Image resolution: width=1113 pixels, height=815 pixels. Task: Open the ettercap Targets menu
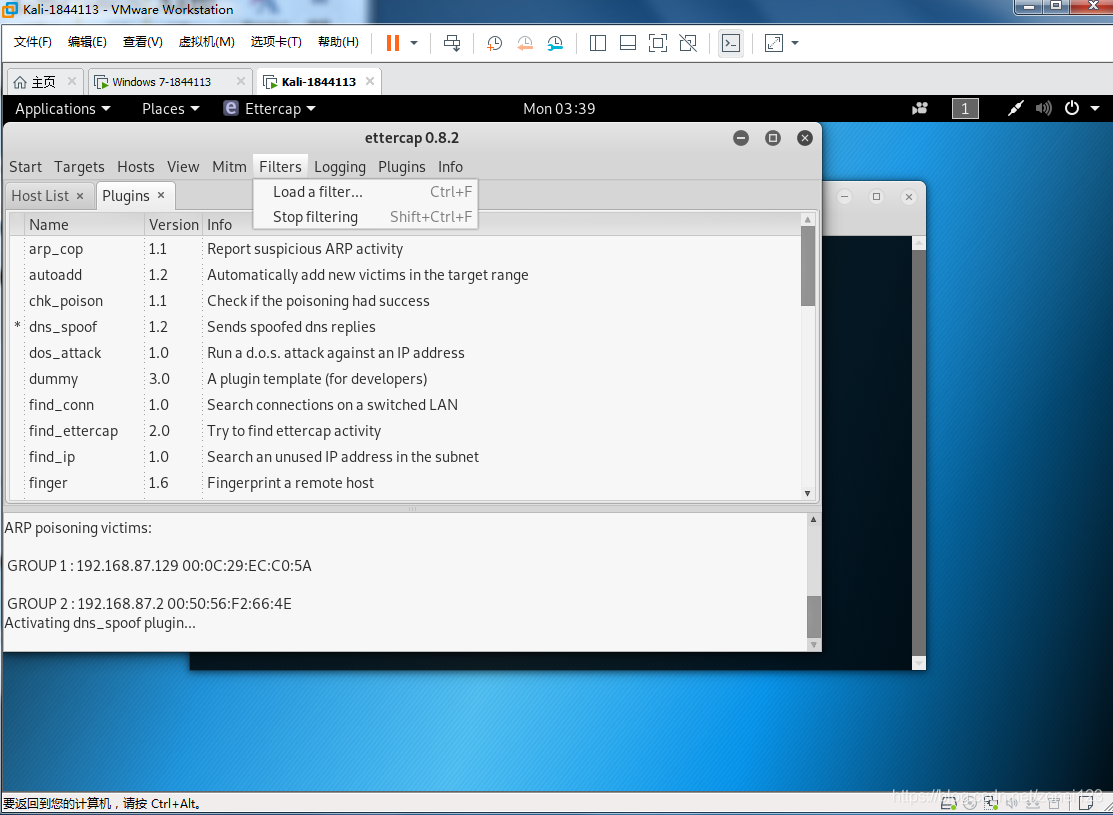[x=80, y=167]
